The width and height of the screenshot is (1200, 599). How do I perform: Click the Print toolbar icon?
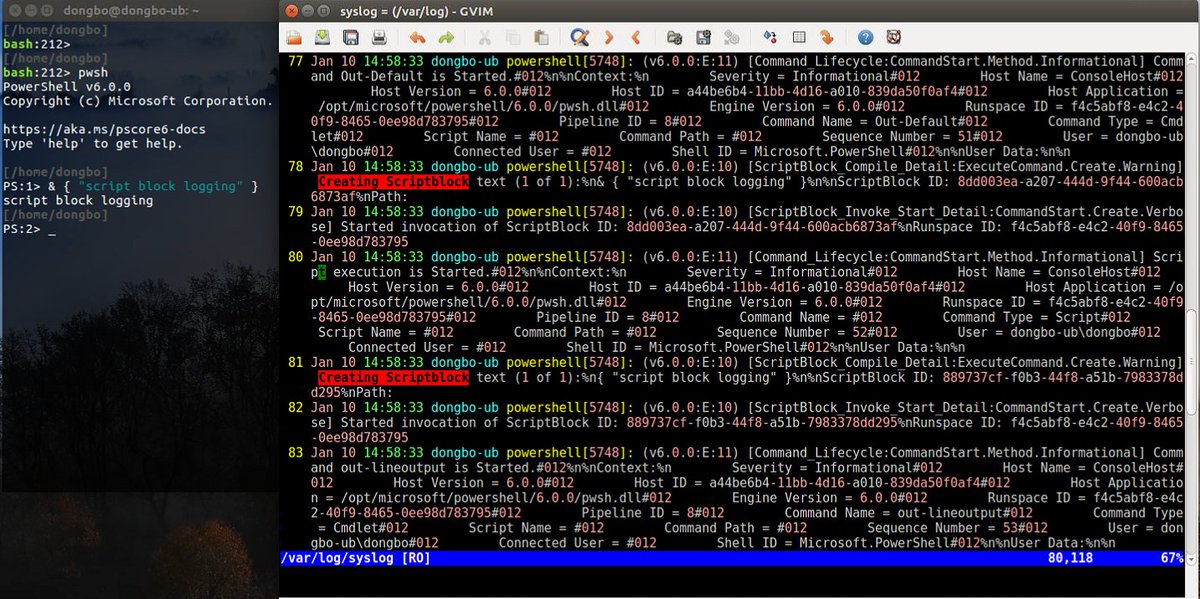coord(379,38)
